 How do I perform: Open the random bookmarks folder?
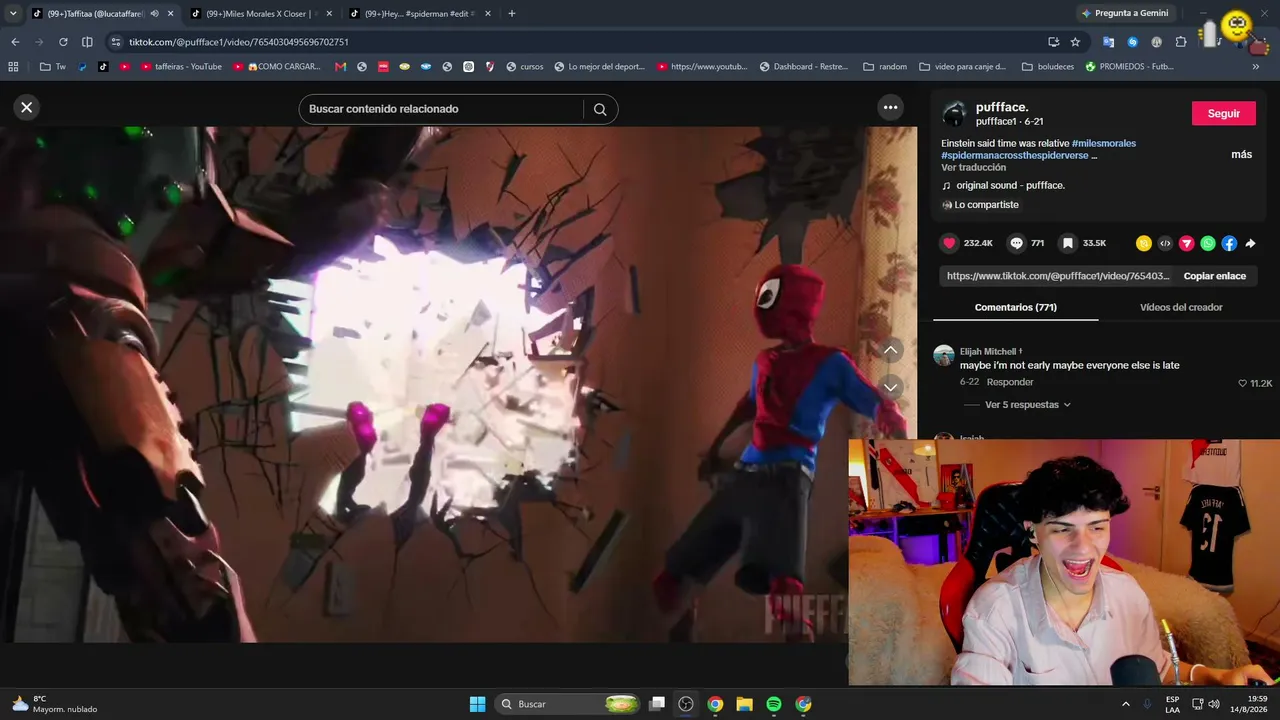pyautogui.click(x=885, y=67)
